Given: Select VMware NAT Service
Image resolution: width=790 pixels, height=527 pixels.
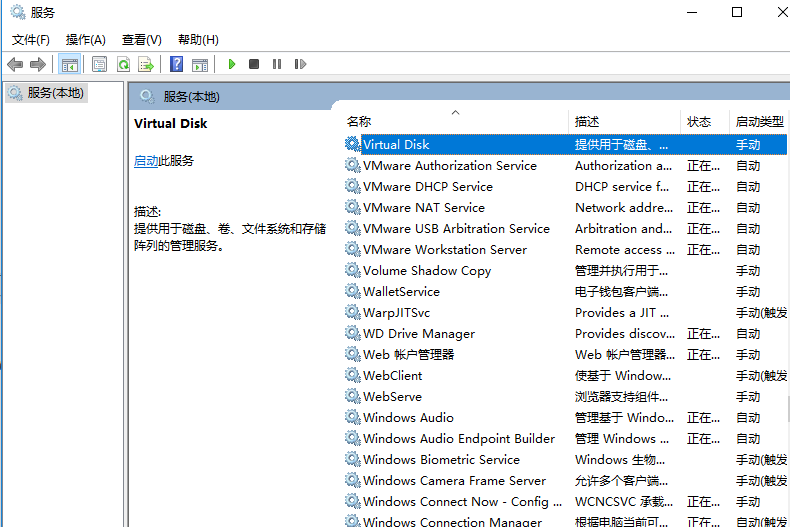Looking at the screenshot, I should tap(565, 208).
